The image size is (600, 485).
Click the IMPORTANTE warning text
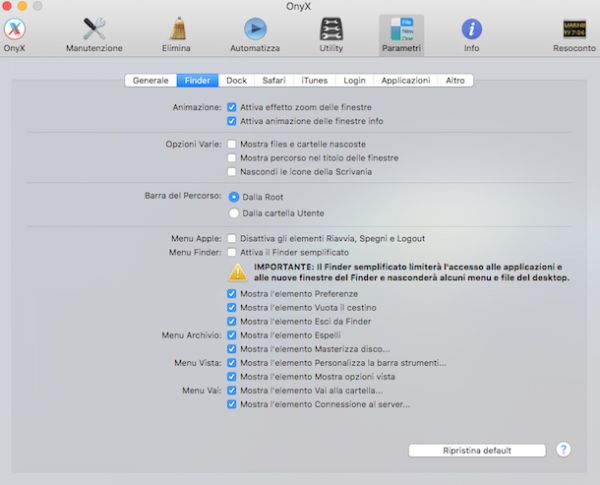tap(412, 272)
